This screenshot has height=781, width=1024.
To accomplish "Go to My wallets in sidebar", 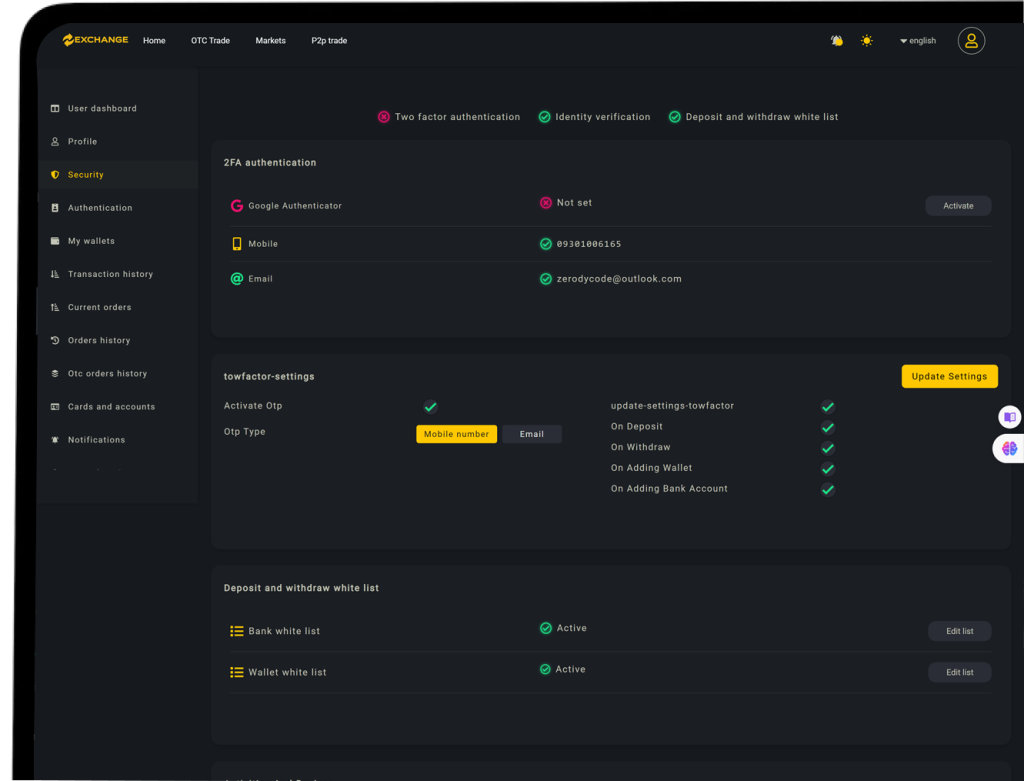I will pos(91,241).
